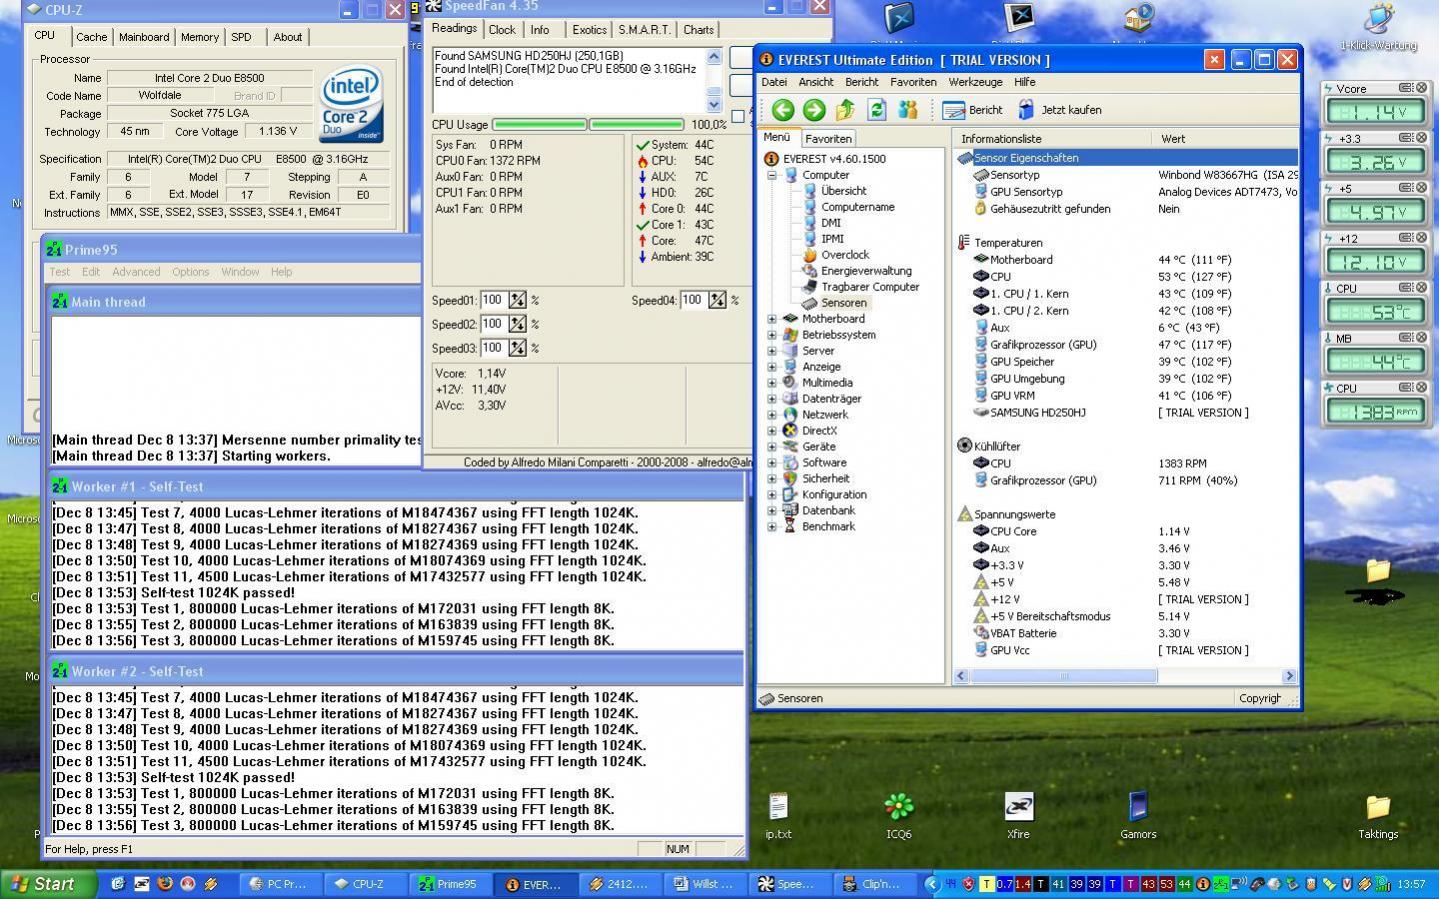Close the Vcore gadget with its X icon
The height and width of the screenshot is (899, 1439).
[x=1421, y=88]
